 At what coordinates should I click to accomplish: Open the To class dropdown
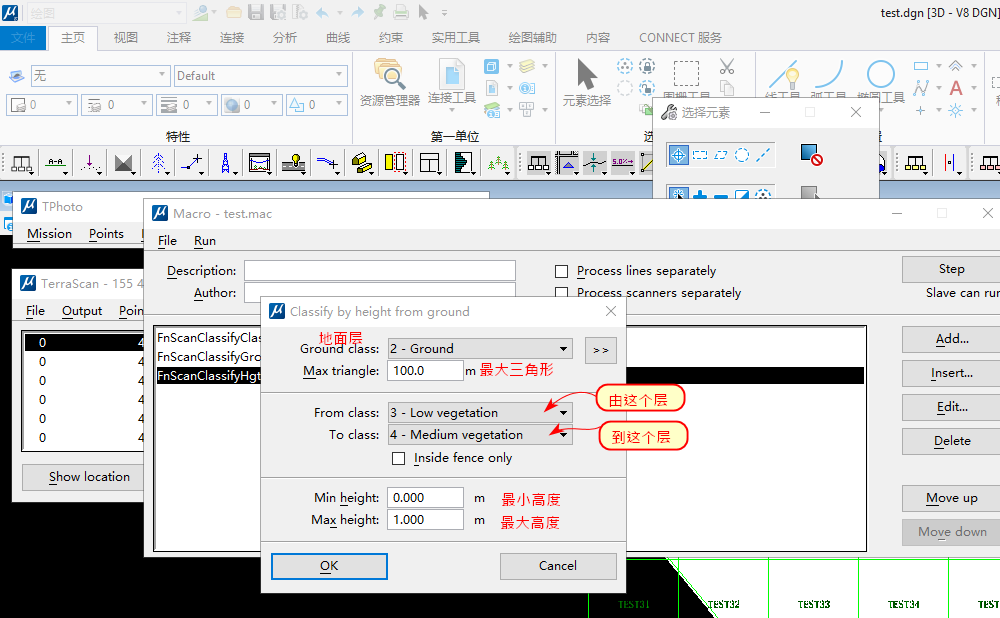tap(480, 435)
